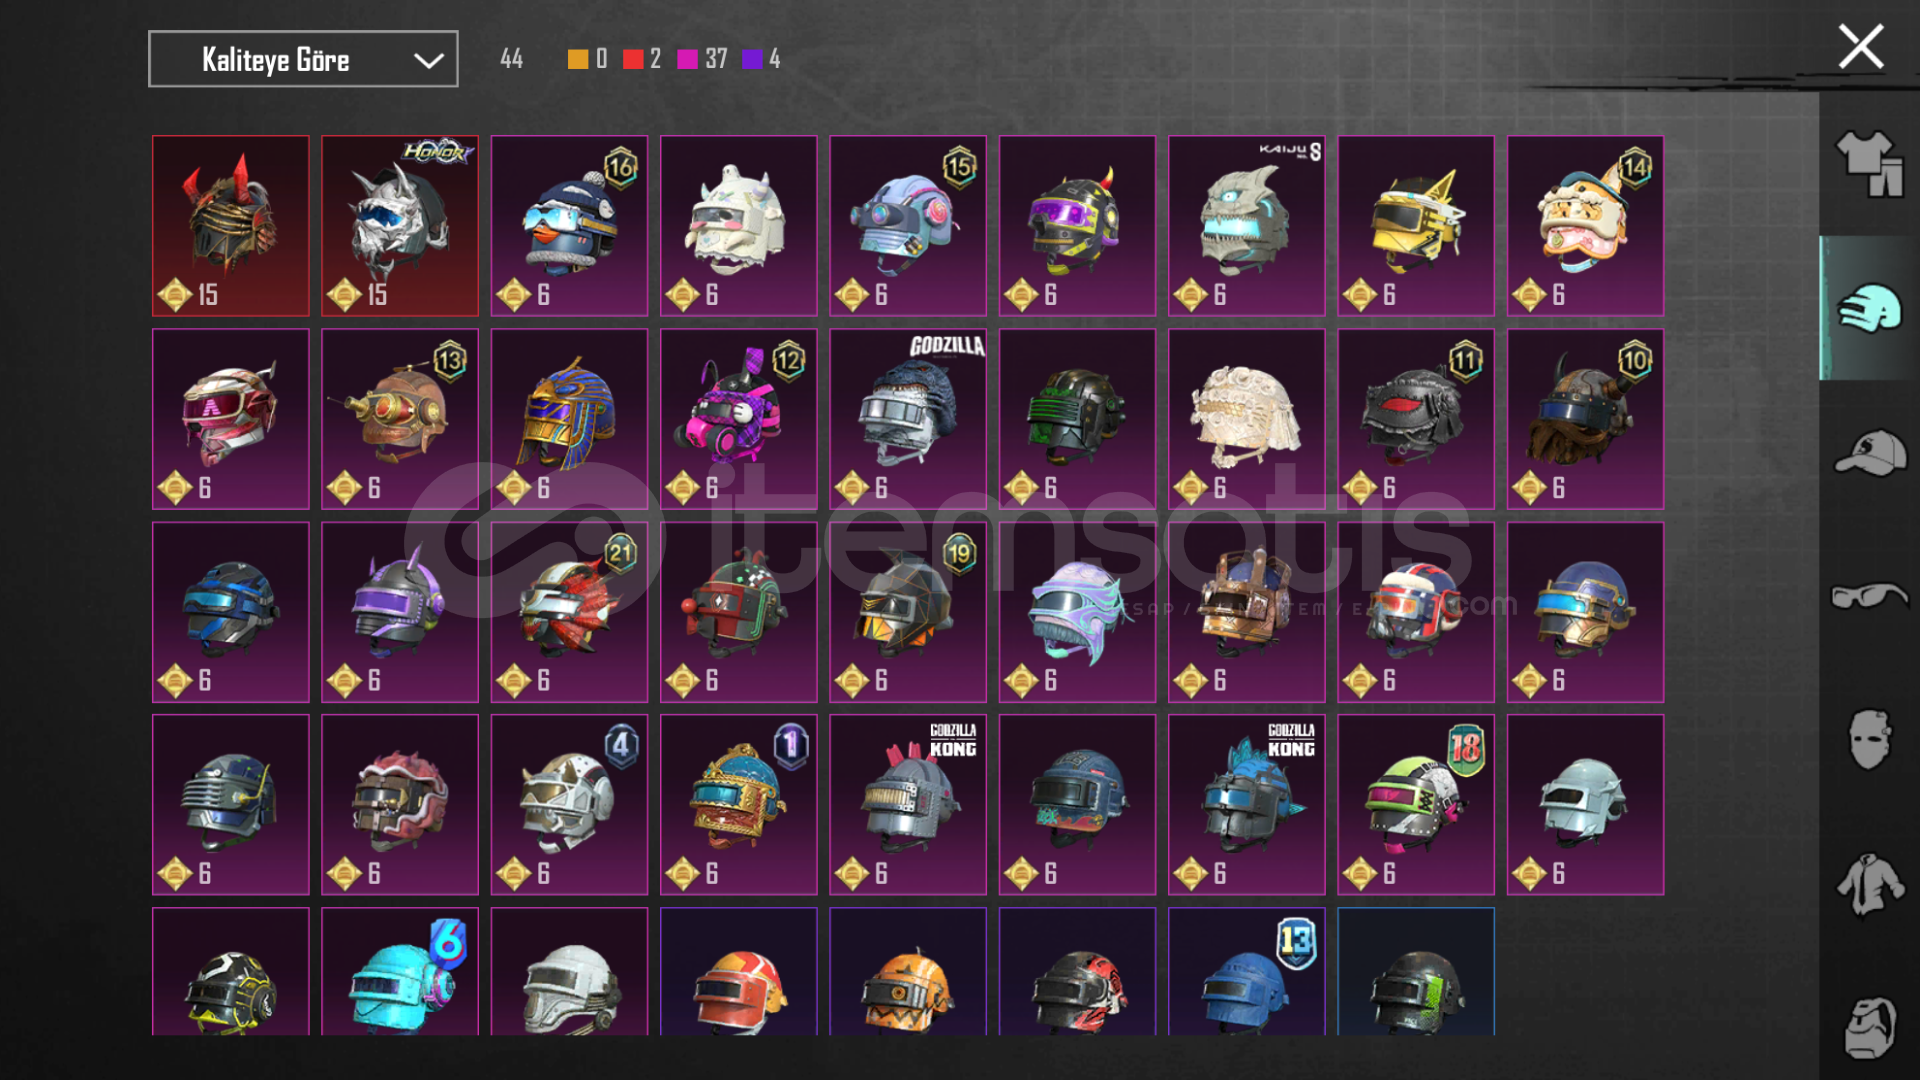This screenshot has height=1080, width=1920.
Task: Open the sunglasses category icon
Action: [1868, 596]
